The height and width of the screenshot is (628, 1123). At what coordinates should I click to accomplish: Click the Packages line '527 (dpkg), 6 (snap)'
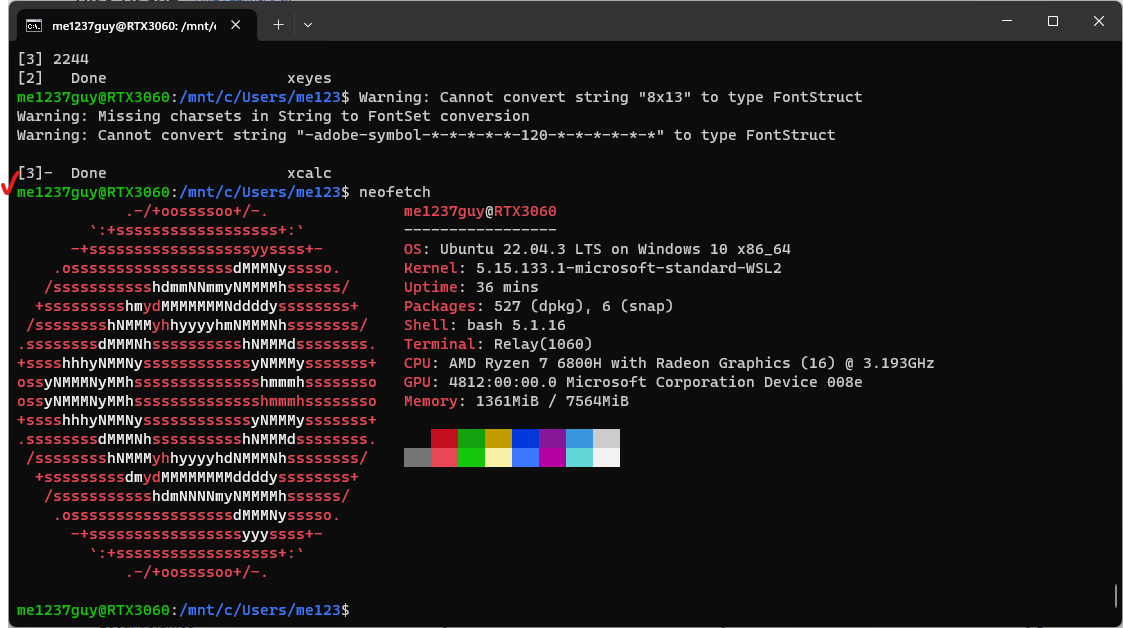point(539,306)
